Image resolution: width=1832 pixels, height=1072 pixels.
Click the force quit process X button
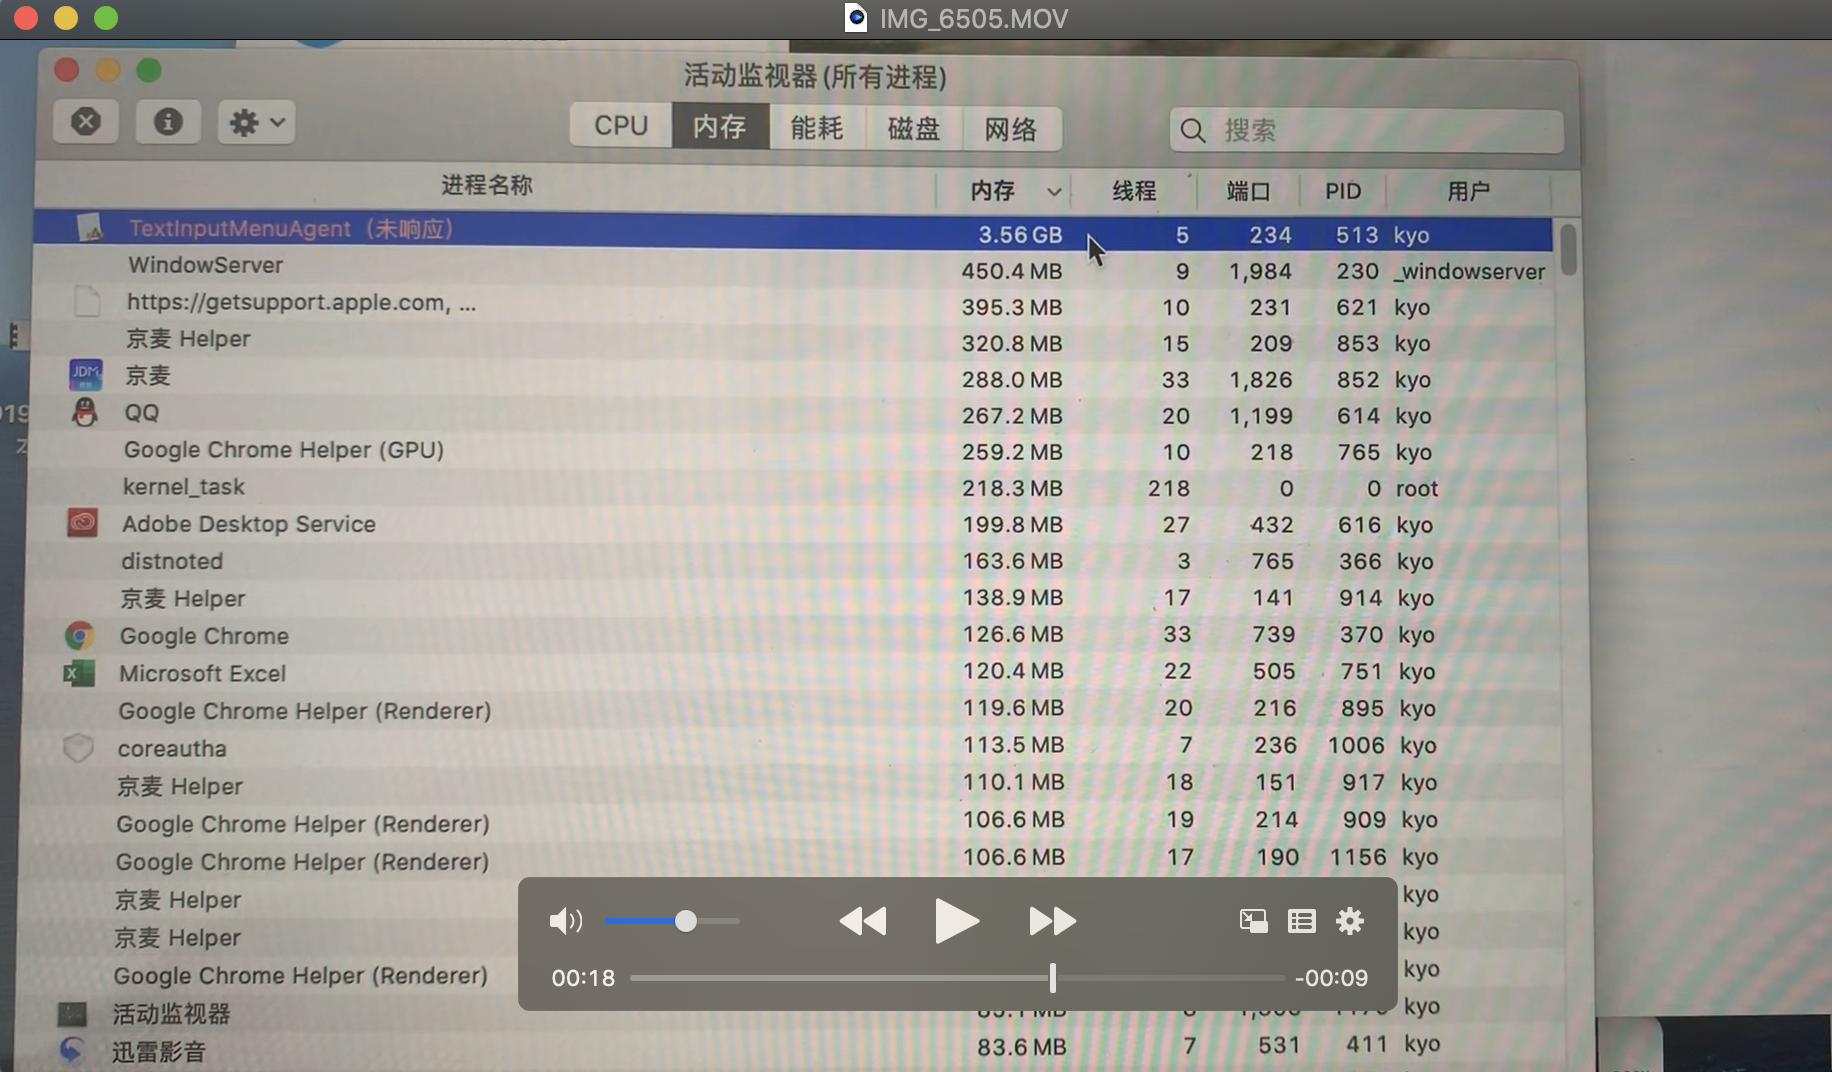coord(86,122)
